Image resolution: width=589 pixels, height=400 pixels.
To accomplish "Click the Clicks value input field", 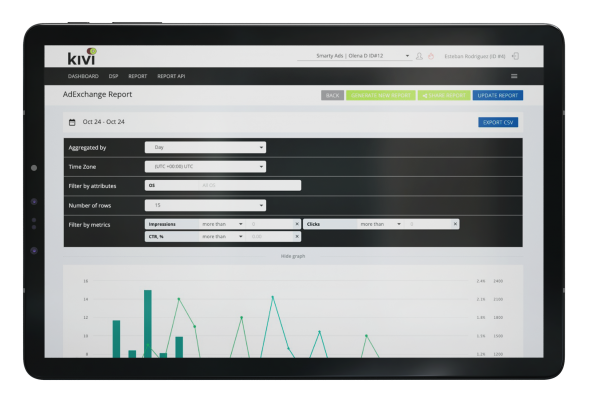I will tap(428, 224).
